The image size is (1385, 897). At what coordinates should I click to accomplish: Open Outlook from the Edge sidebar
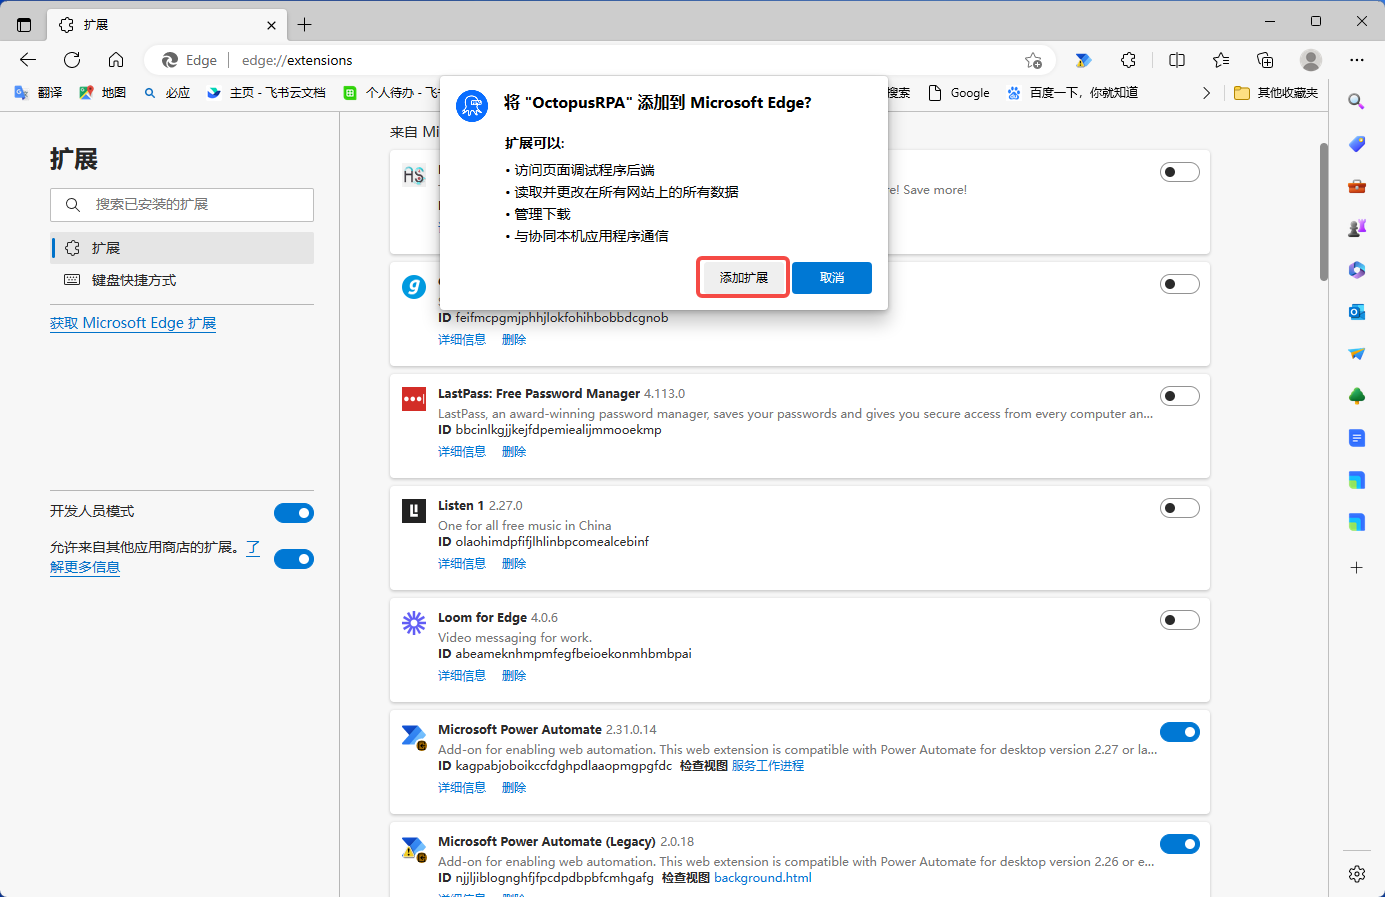tap(1357, 312)
